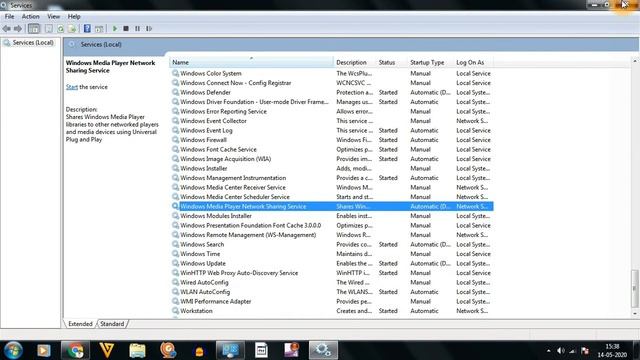
Task: Click the vertical scrollbar thumb of the services list
Action: coord(635,288)
